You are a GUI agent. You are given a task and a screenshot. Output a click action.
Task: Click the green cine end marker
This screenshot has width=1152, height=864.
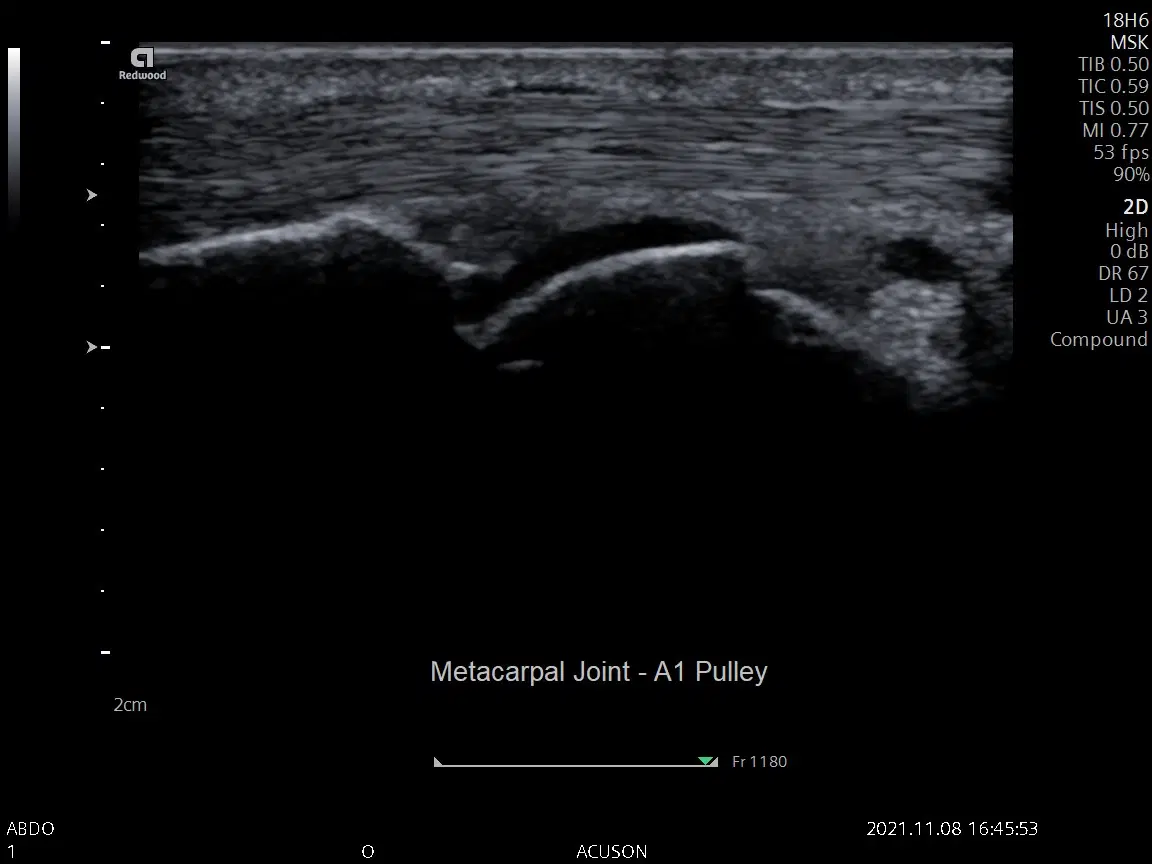(x=707, y=762)
